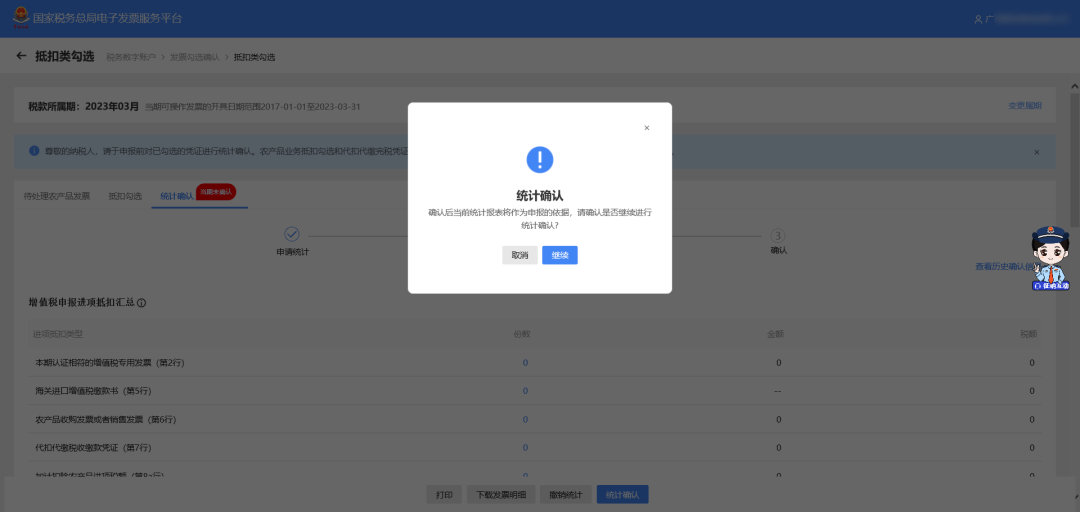Viewport: 1080px width, 512px height.
Task: Click the tax bureau logo in header
Action: (20, 19)
